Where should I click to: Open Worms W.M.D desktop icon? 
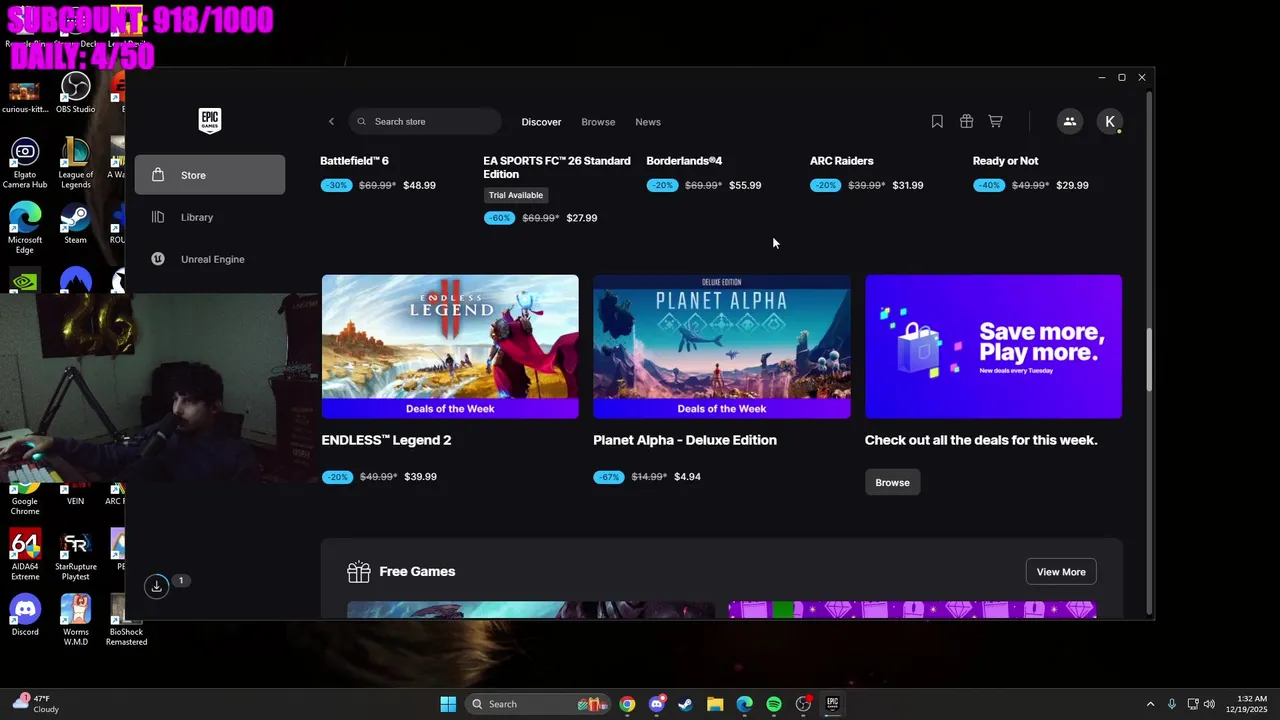click(75, 620)
